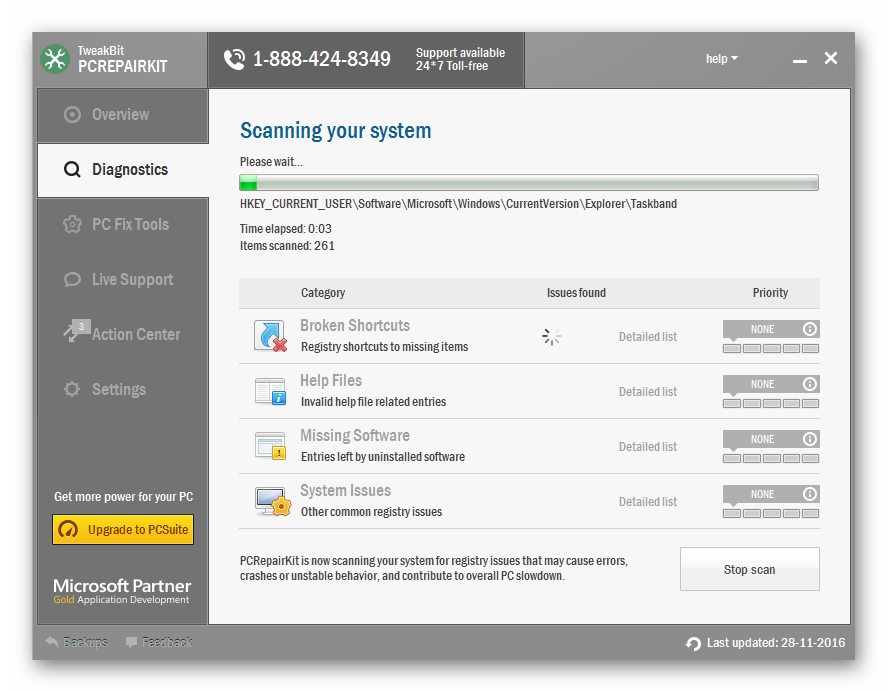Click the PC Fix Tools gear icon
887x692 pixels.
point(72,224)
